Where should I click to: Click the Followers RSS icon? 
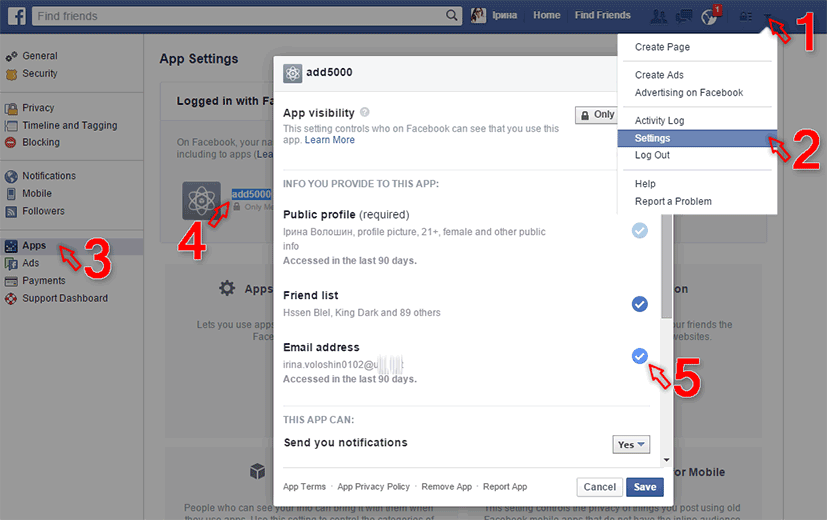click(x=11, y=211)
